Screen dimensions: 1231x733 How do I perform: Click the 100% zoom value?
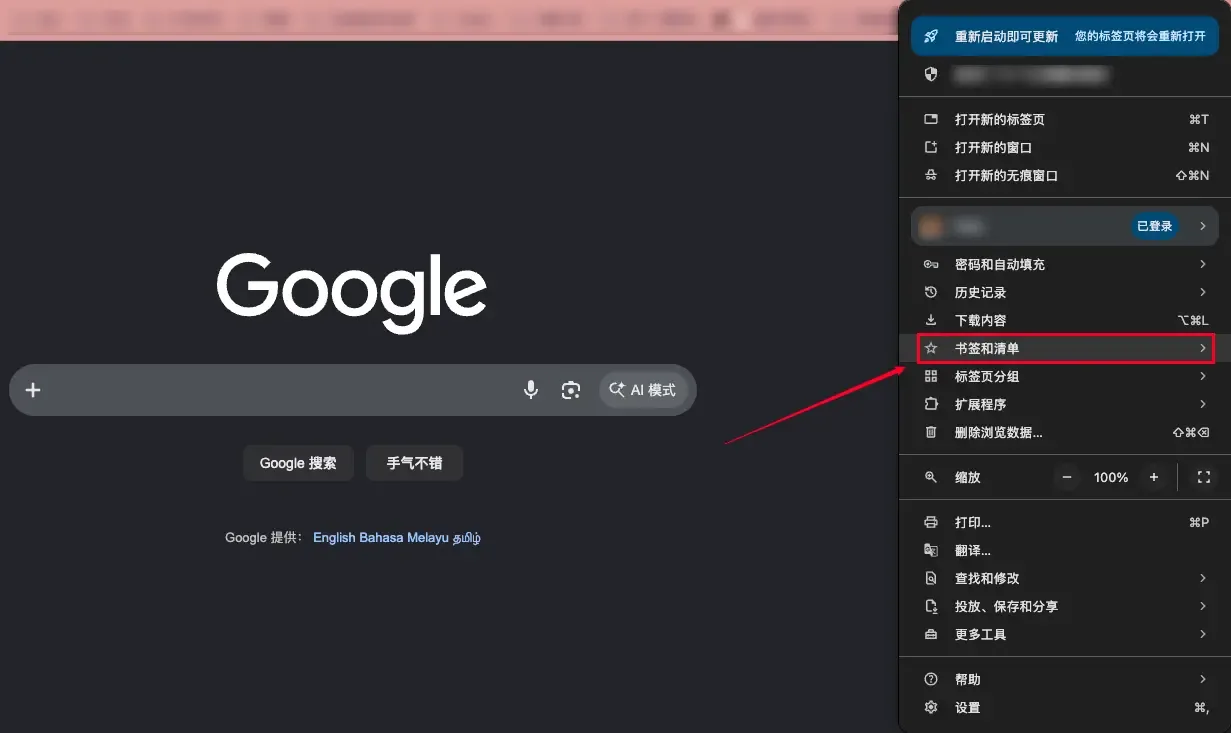1110,477
